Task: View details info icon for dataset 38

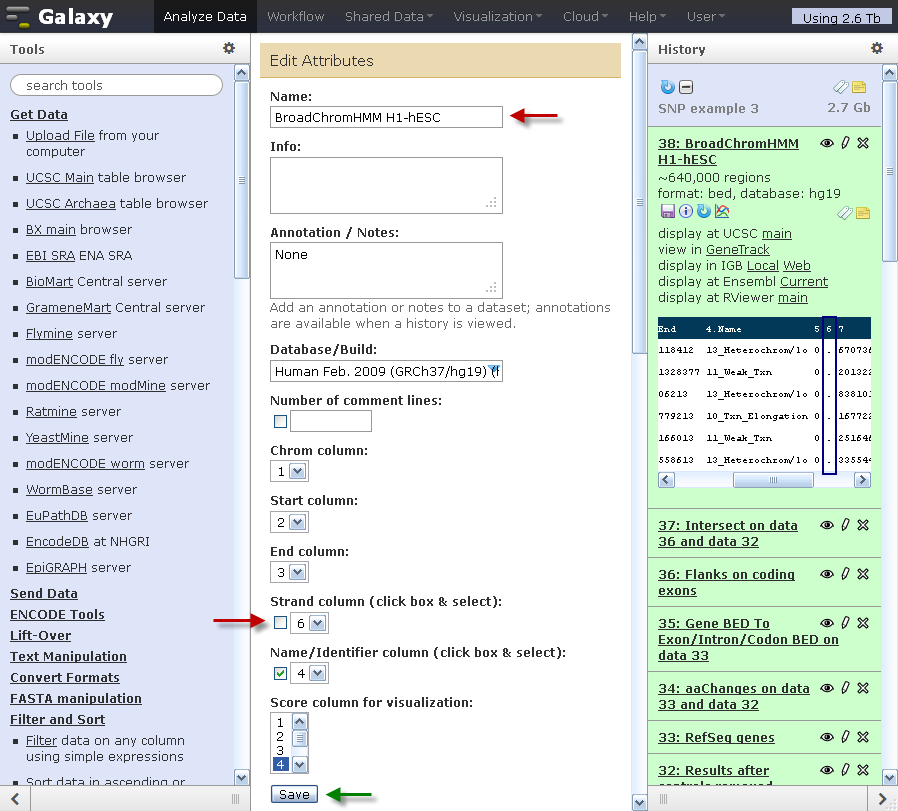Action: pos(686,211)
